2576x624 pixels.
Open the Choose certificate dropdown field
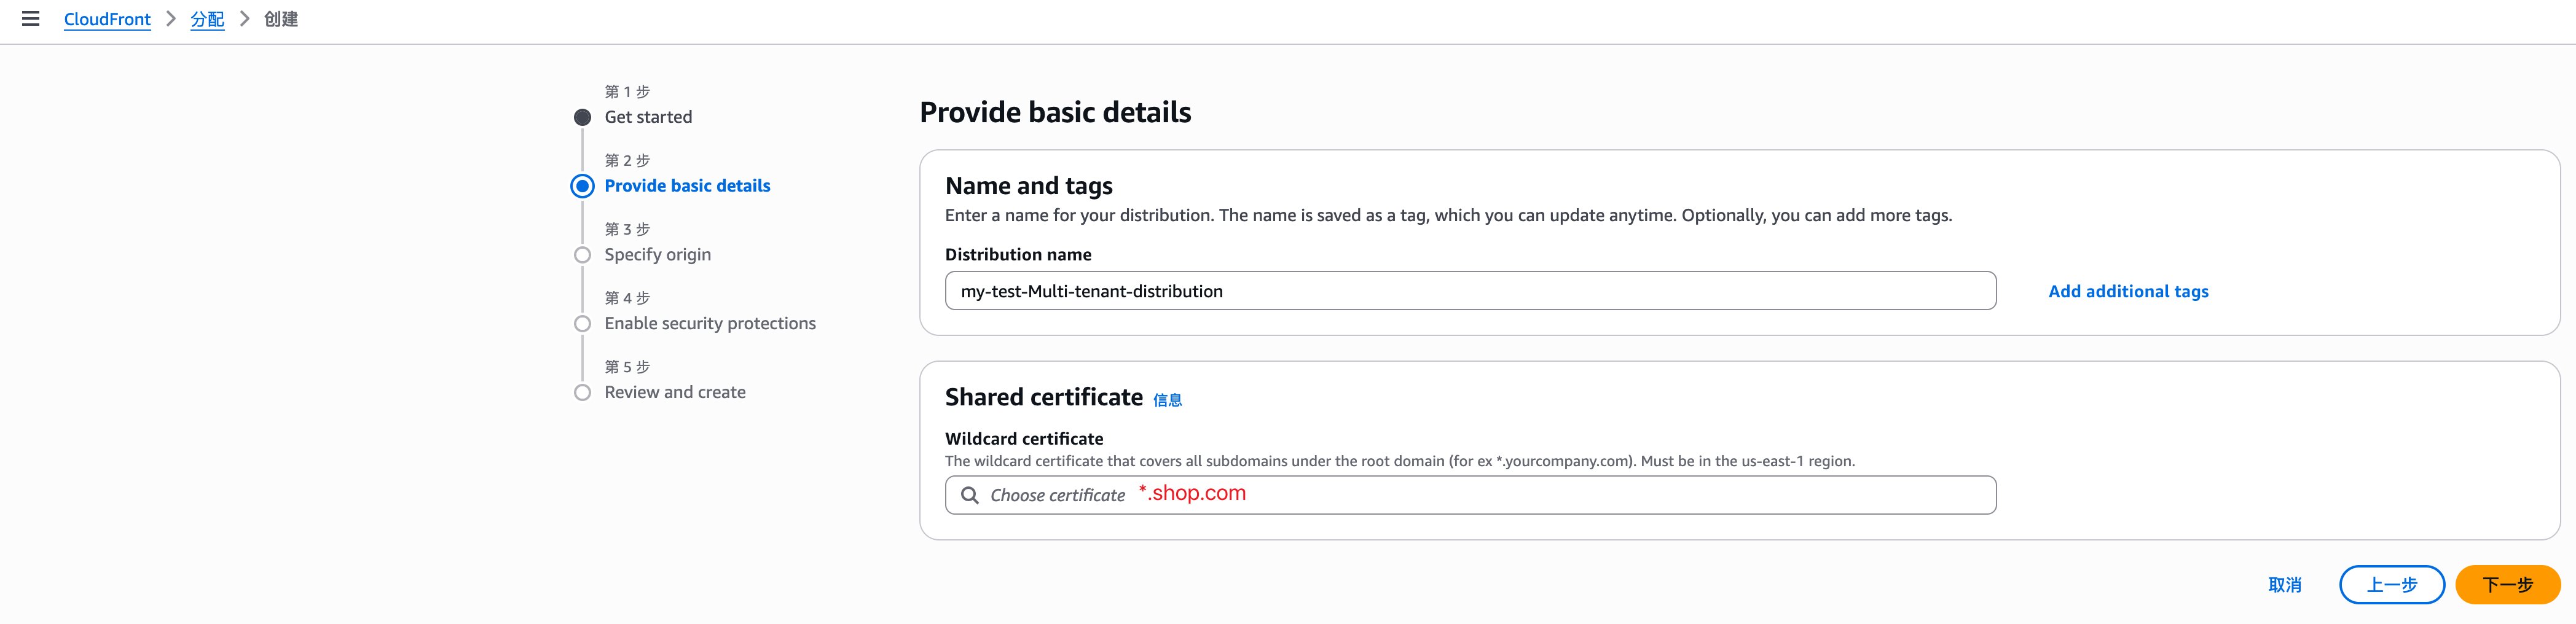[x=1470, y=495]
